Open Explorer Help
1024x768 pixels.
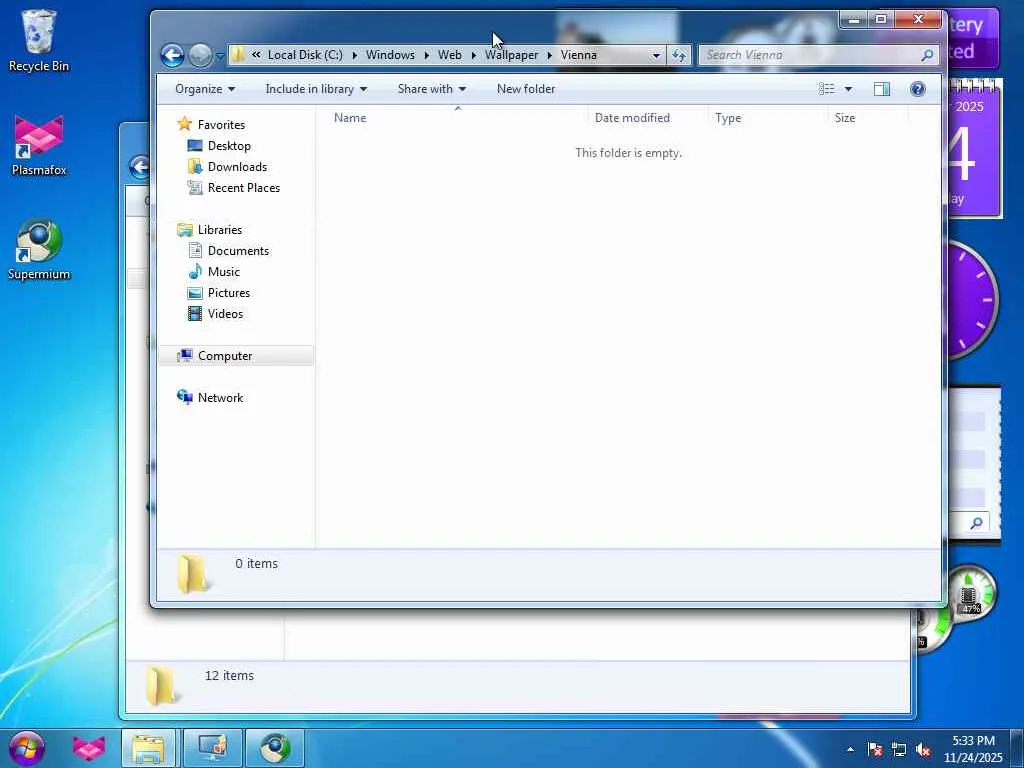(x=918, y=89)
